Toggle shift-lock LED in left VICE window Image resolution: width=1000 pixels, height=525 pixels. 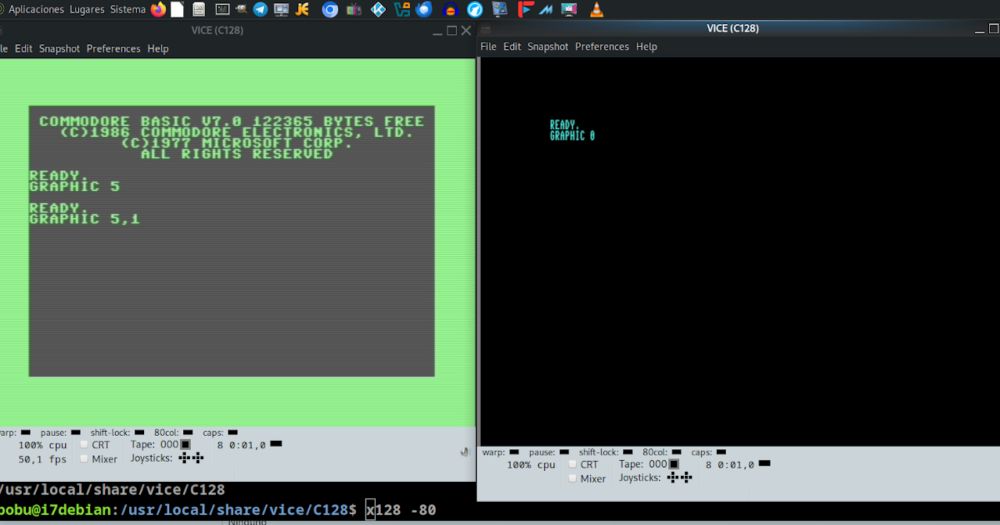(x=140, y=432)
